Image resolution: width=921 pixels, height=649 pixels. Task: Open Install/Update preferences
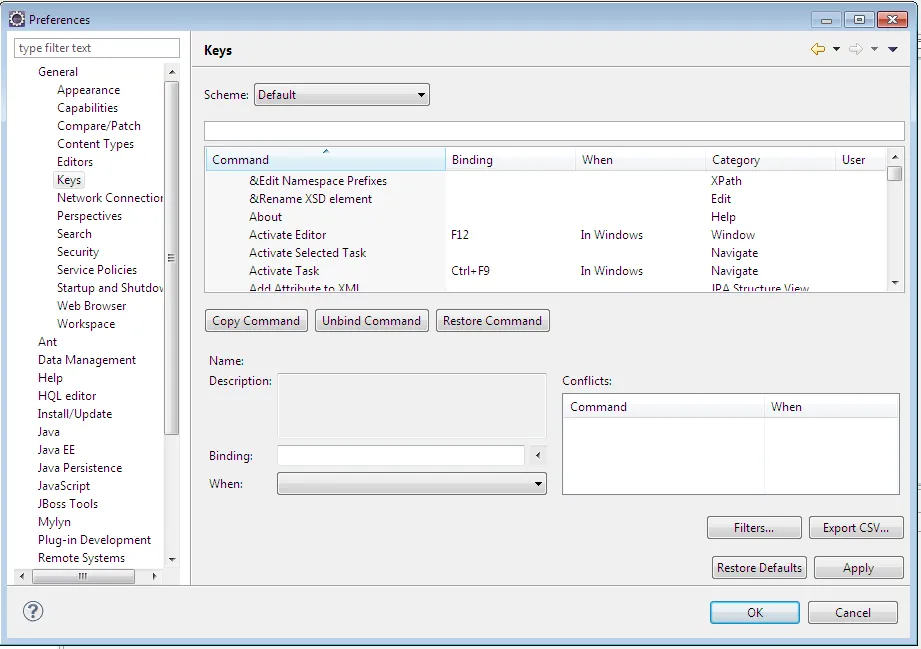[75, 414]
